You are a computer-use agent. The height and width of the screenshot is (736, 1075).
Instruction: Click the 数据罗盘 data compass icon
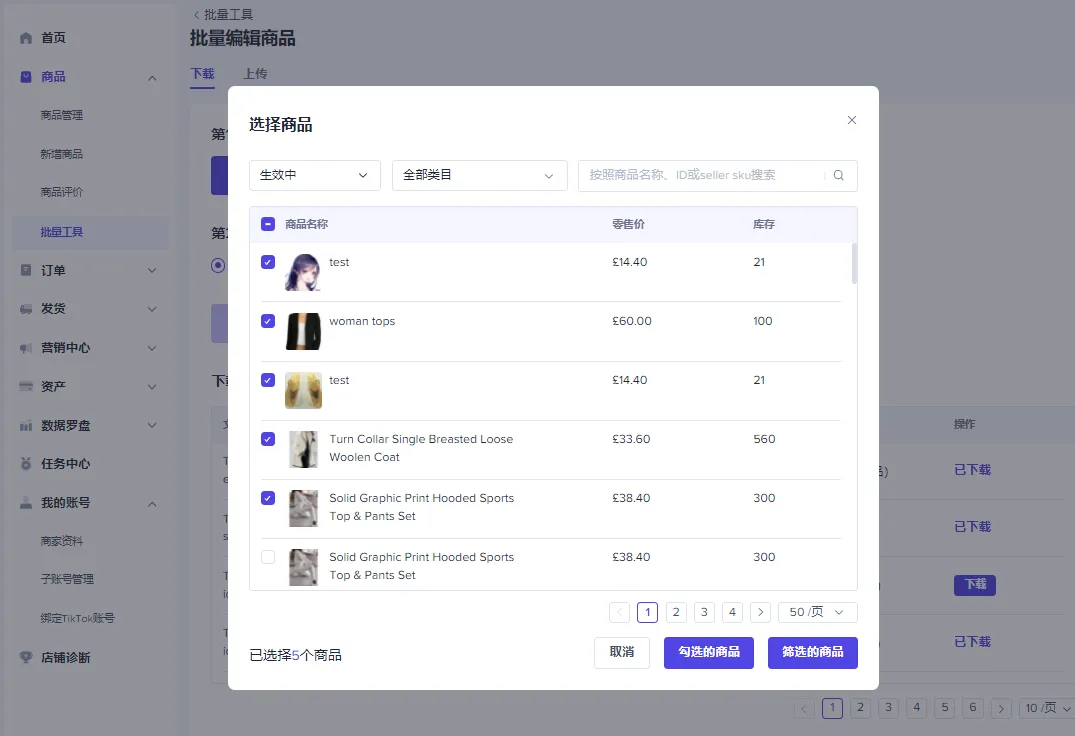coord(25,425)
